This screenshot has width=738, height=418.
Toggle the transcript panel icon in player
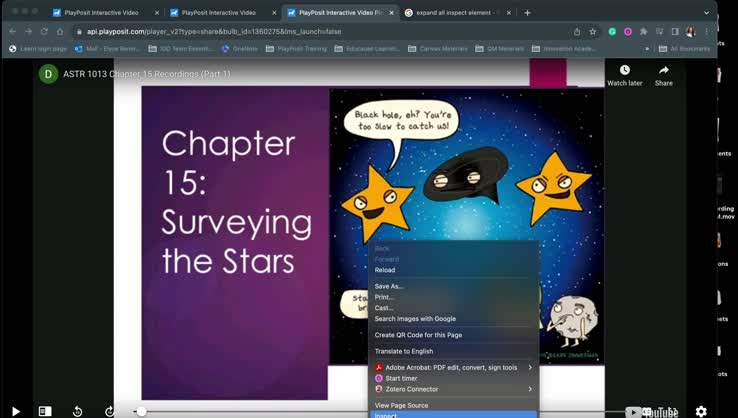point(45,411)
